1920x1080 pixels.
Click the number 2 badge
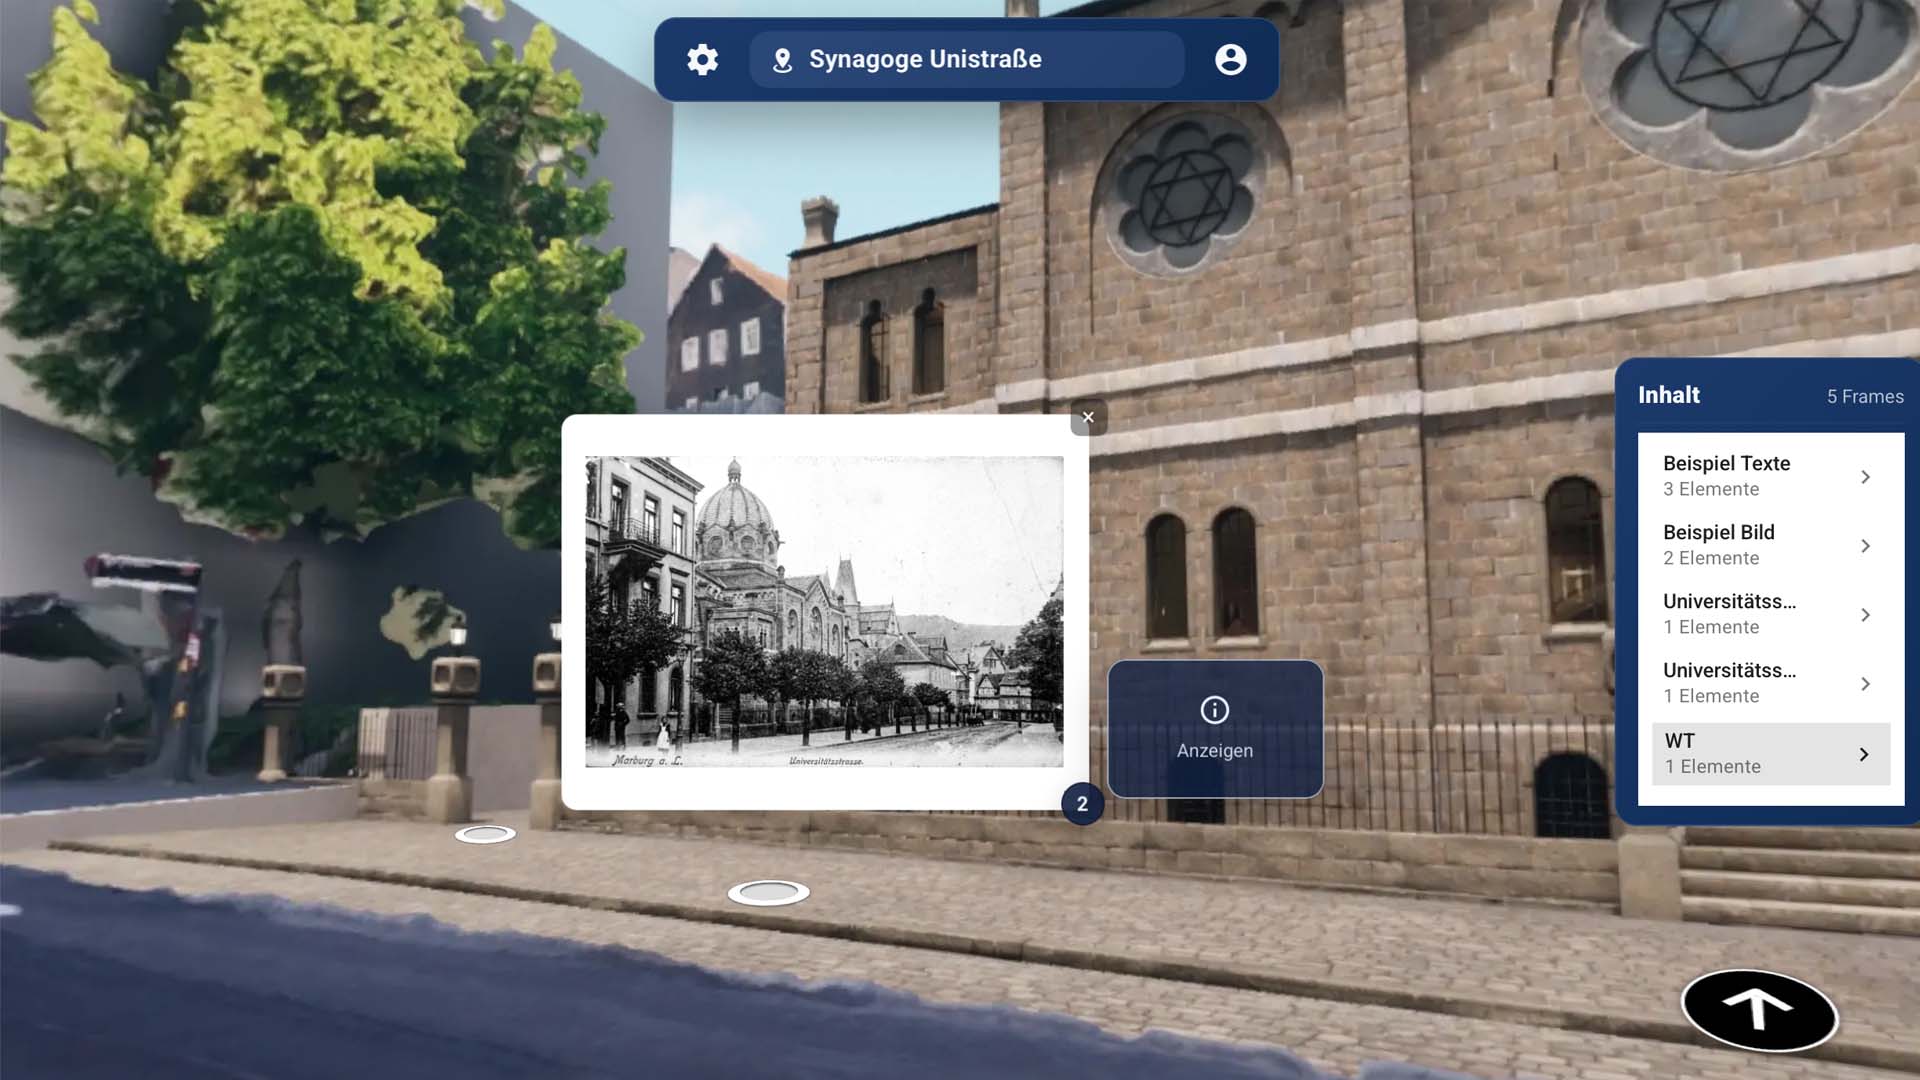click(x=1082, y=804)
